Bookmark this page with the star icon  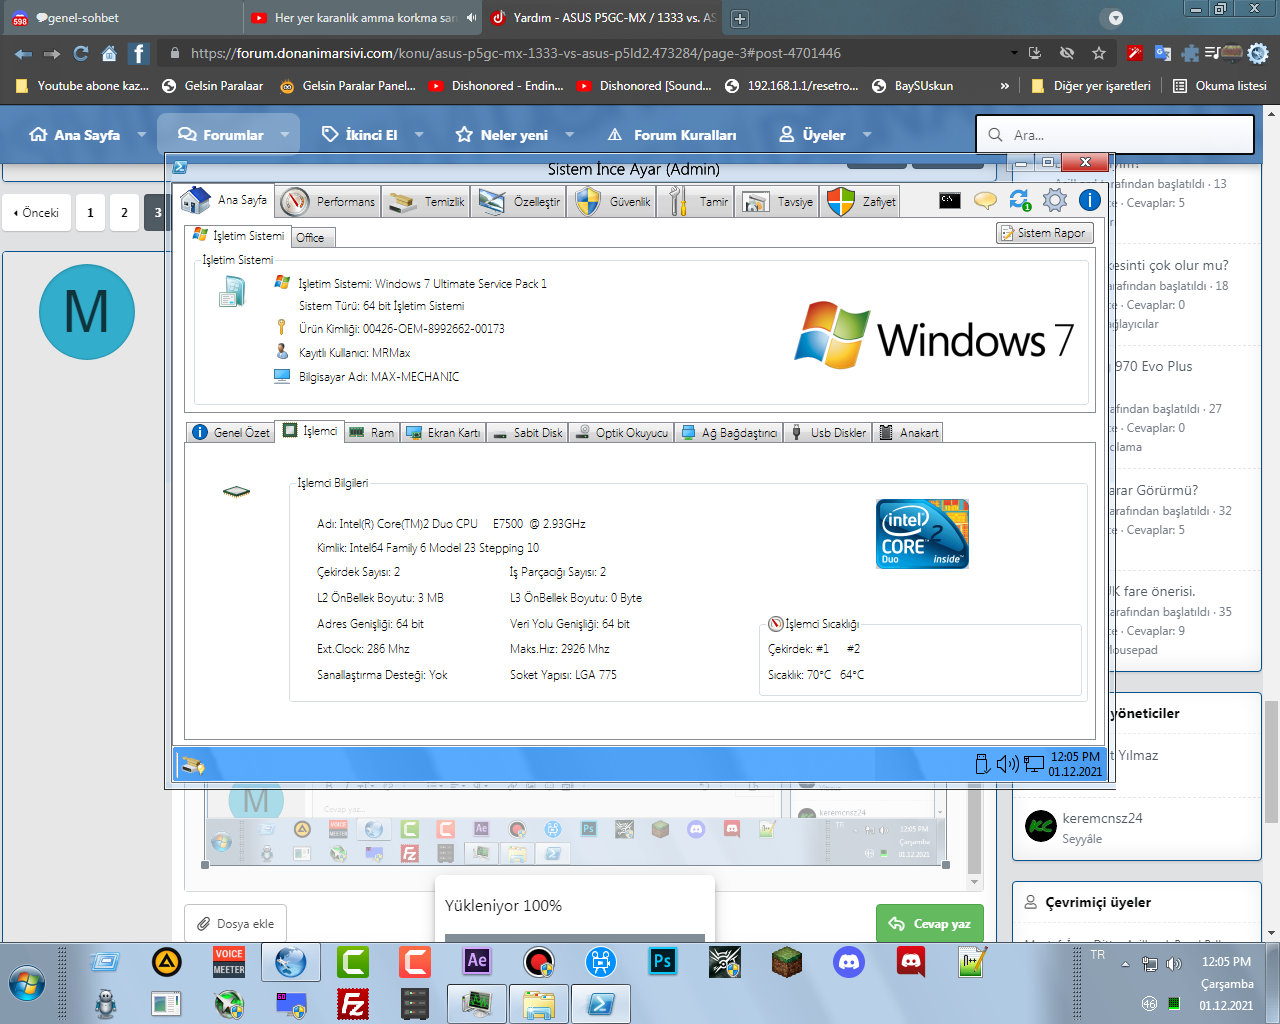(1099, 53)
